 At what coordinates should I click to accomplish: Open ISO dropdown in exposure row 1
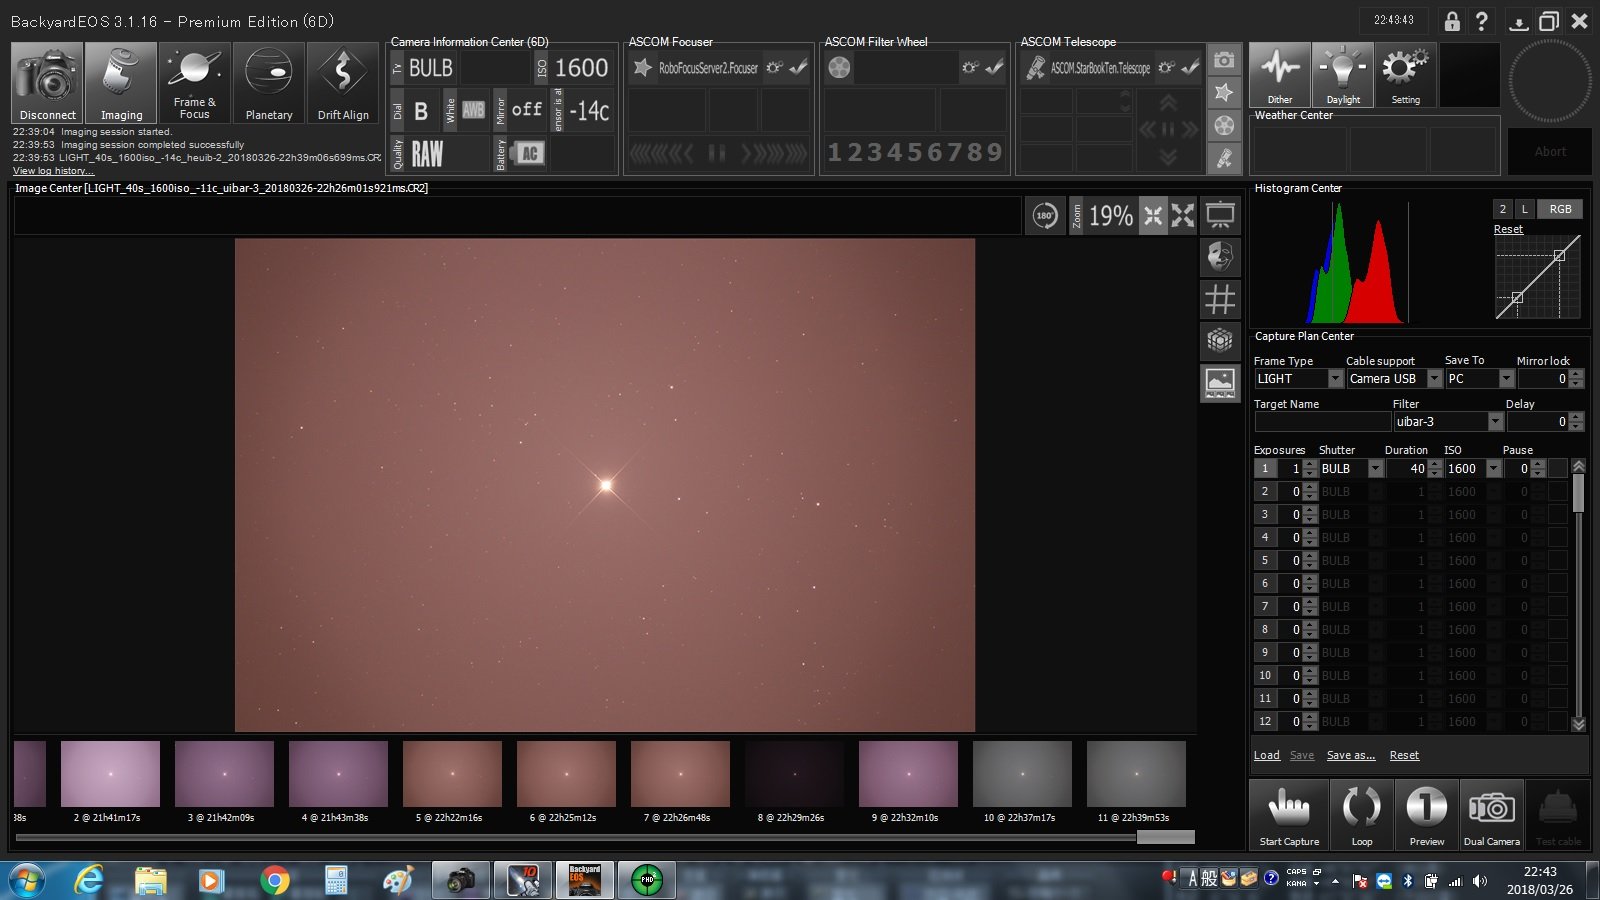[x=1494, y=469]
